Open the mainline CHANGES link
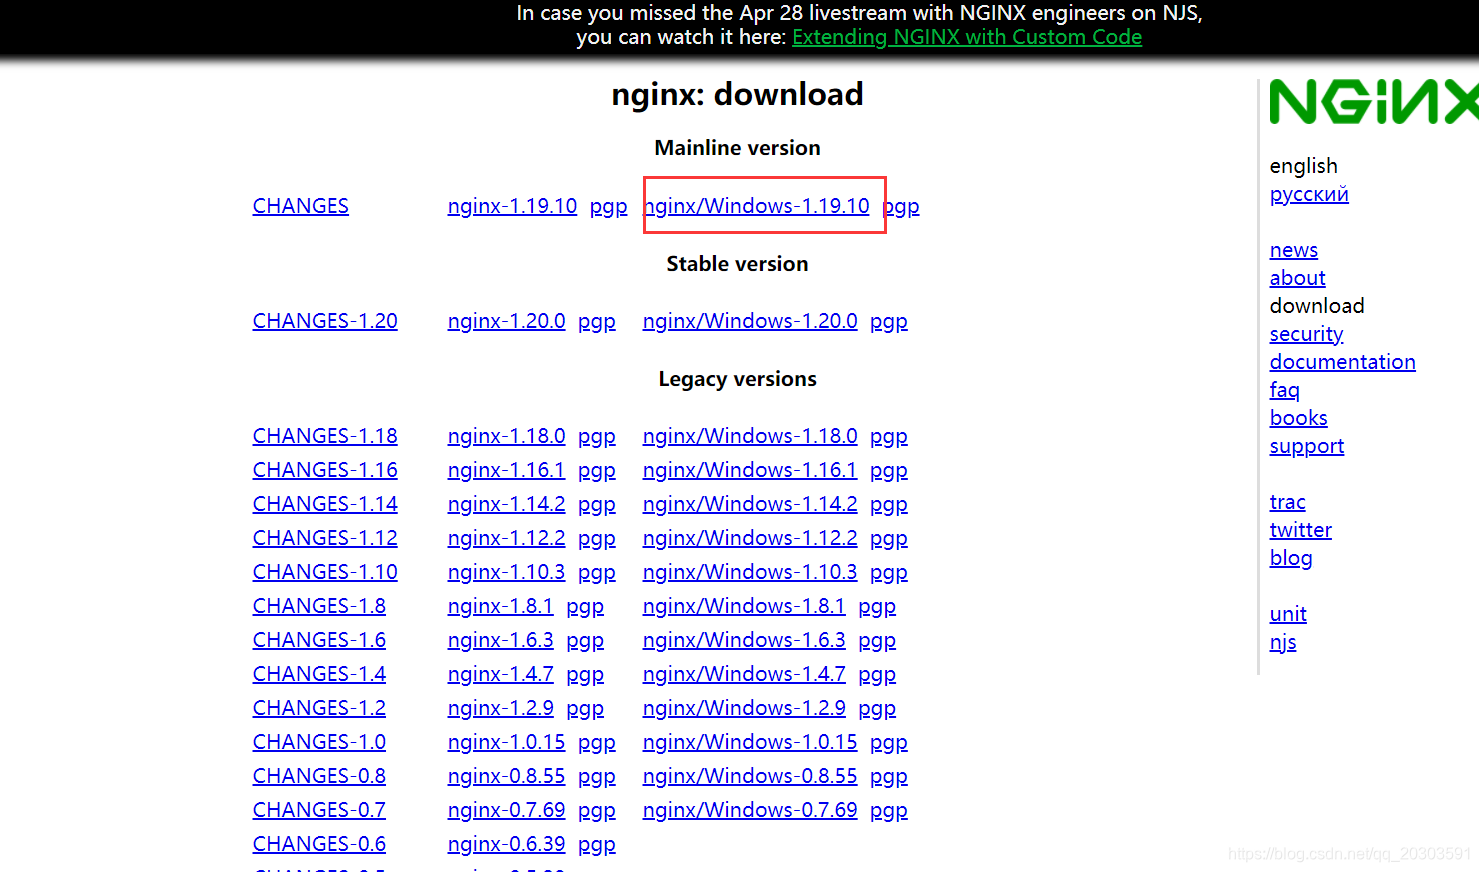Screen dimensions: 1479x872 [301, 206]
